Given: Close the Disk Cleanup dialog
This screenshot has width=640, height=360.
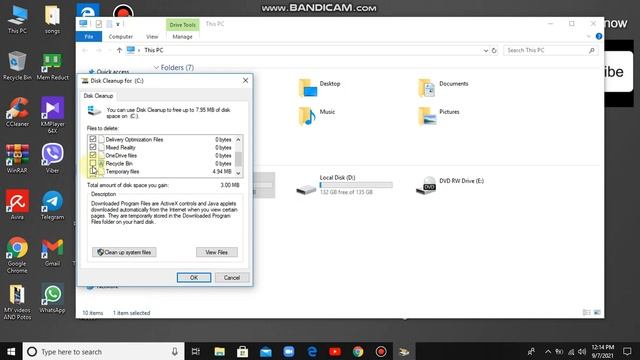Looking at the screenshot, I should (x=245, y=80).
